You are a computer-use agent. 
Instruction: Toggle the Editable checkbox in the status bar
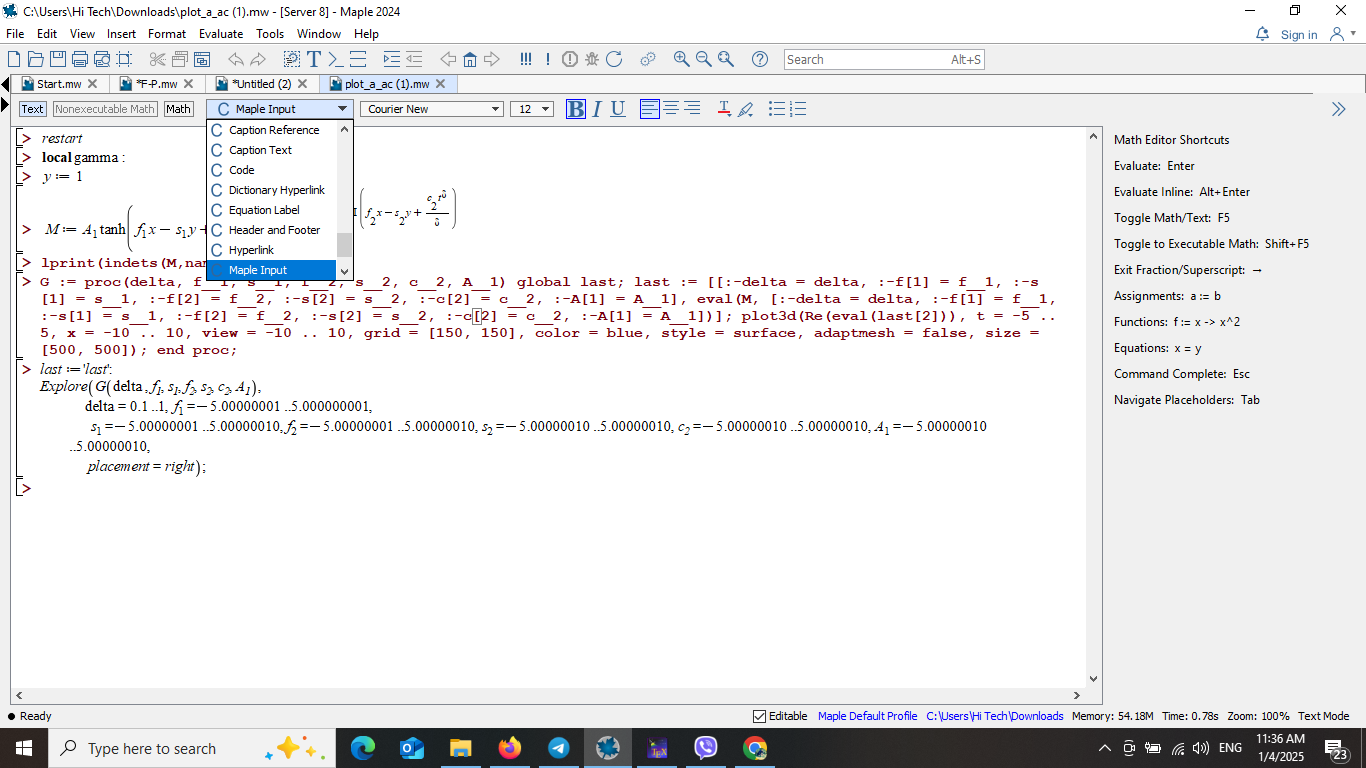(759, 716)
